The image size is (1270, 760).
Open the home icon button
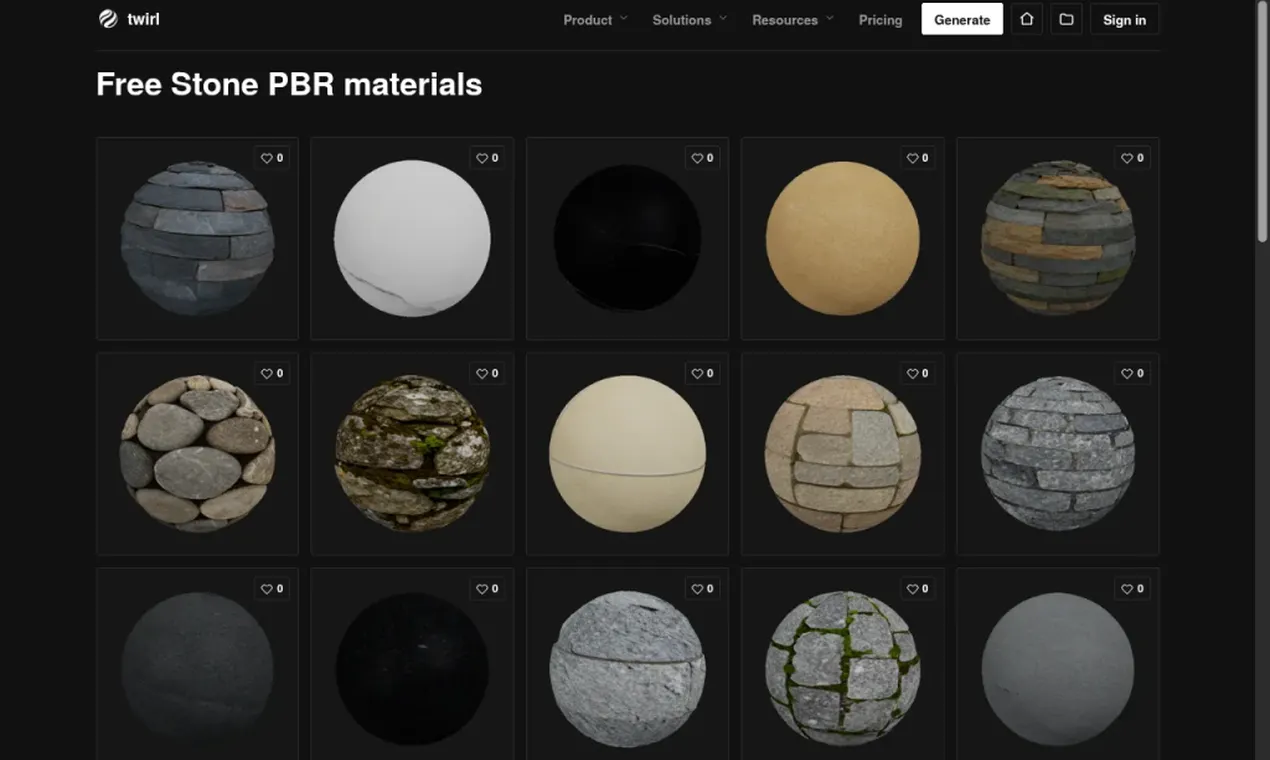pos(1026,19)
